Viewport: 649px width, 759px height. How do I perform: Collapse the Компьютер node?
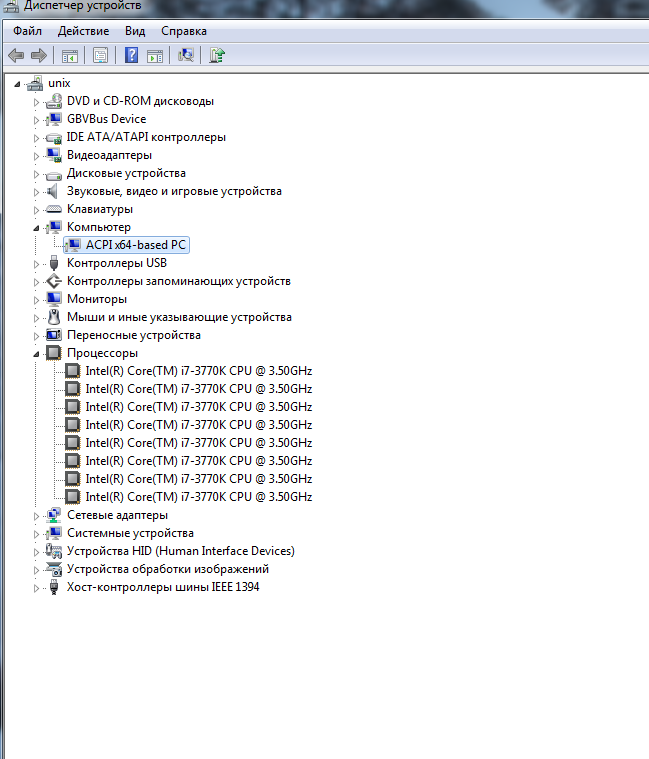click(x=38, y=228)
